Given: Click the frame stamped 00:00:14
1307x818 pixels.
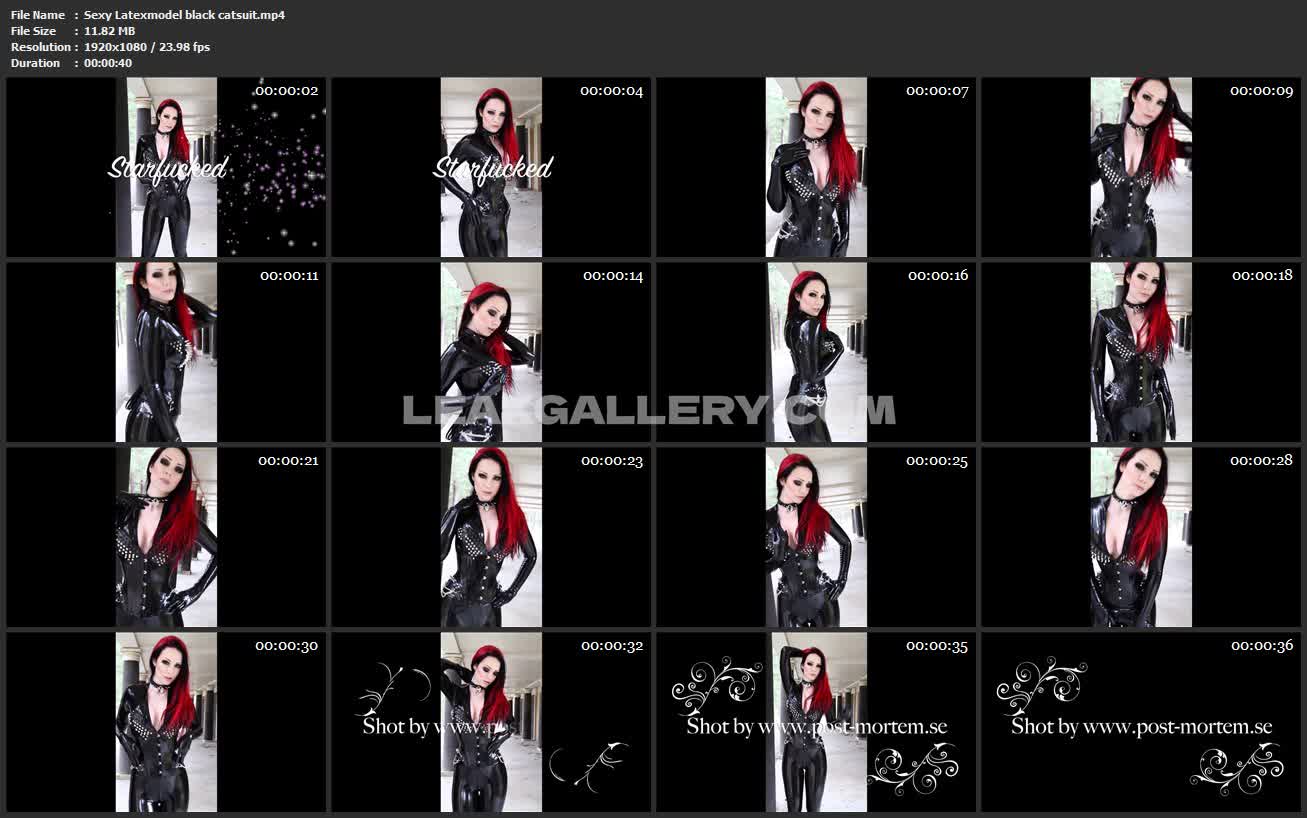Looking at the screenshot, I should click(491, 352).
